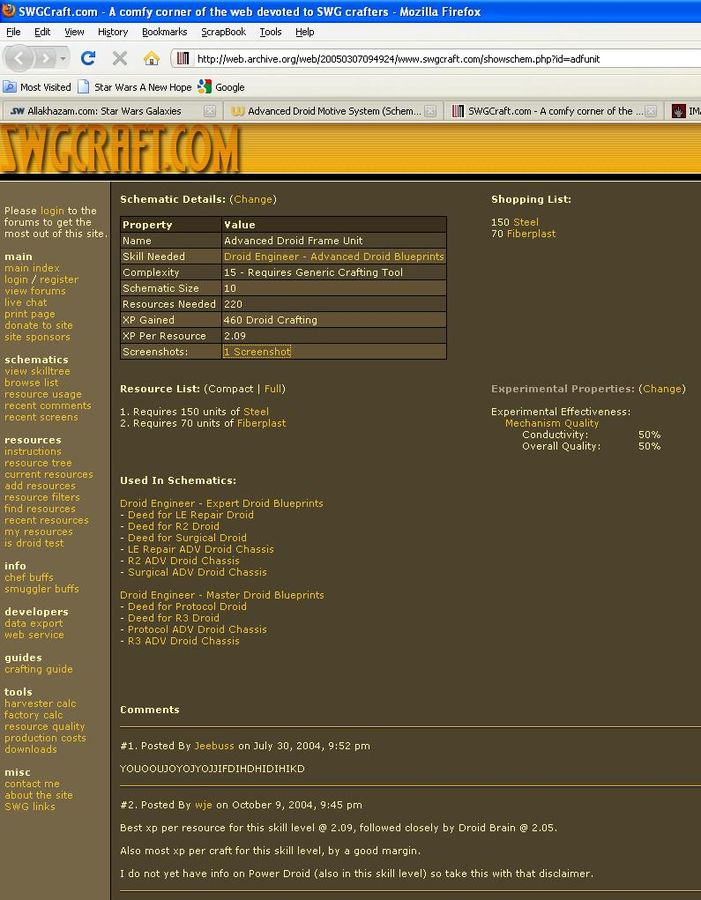Close the Allakhazam tab with its X
This screenshot has height=900, width=701.
pos(210,111)
